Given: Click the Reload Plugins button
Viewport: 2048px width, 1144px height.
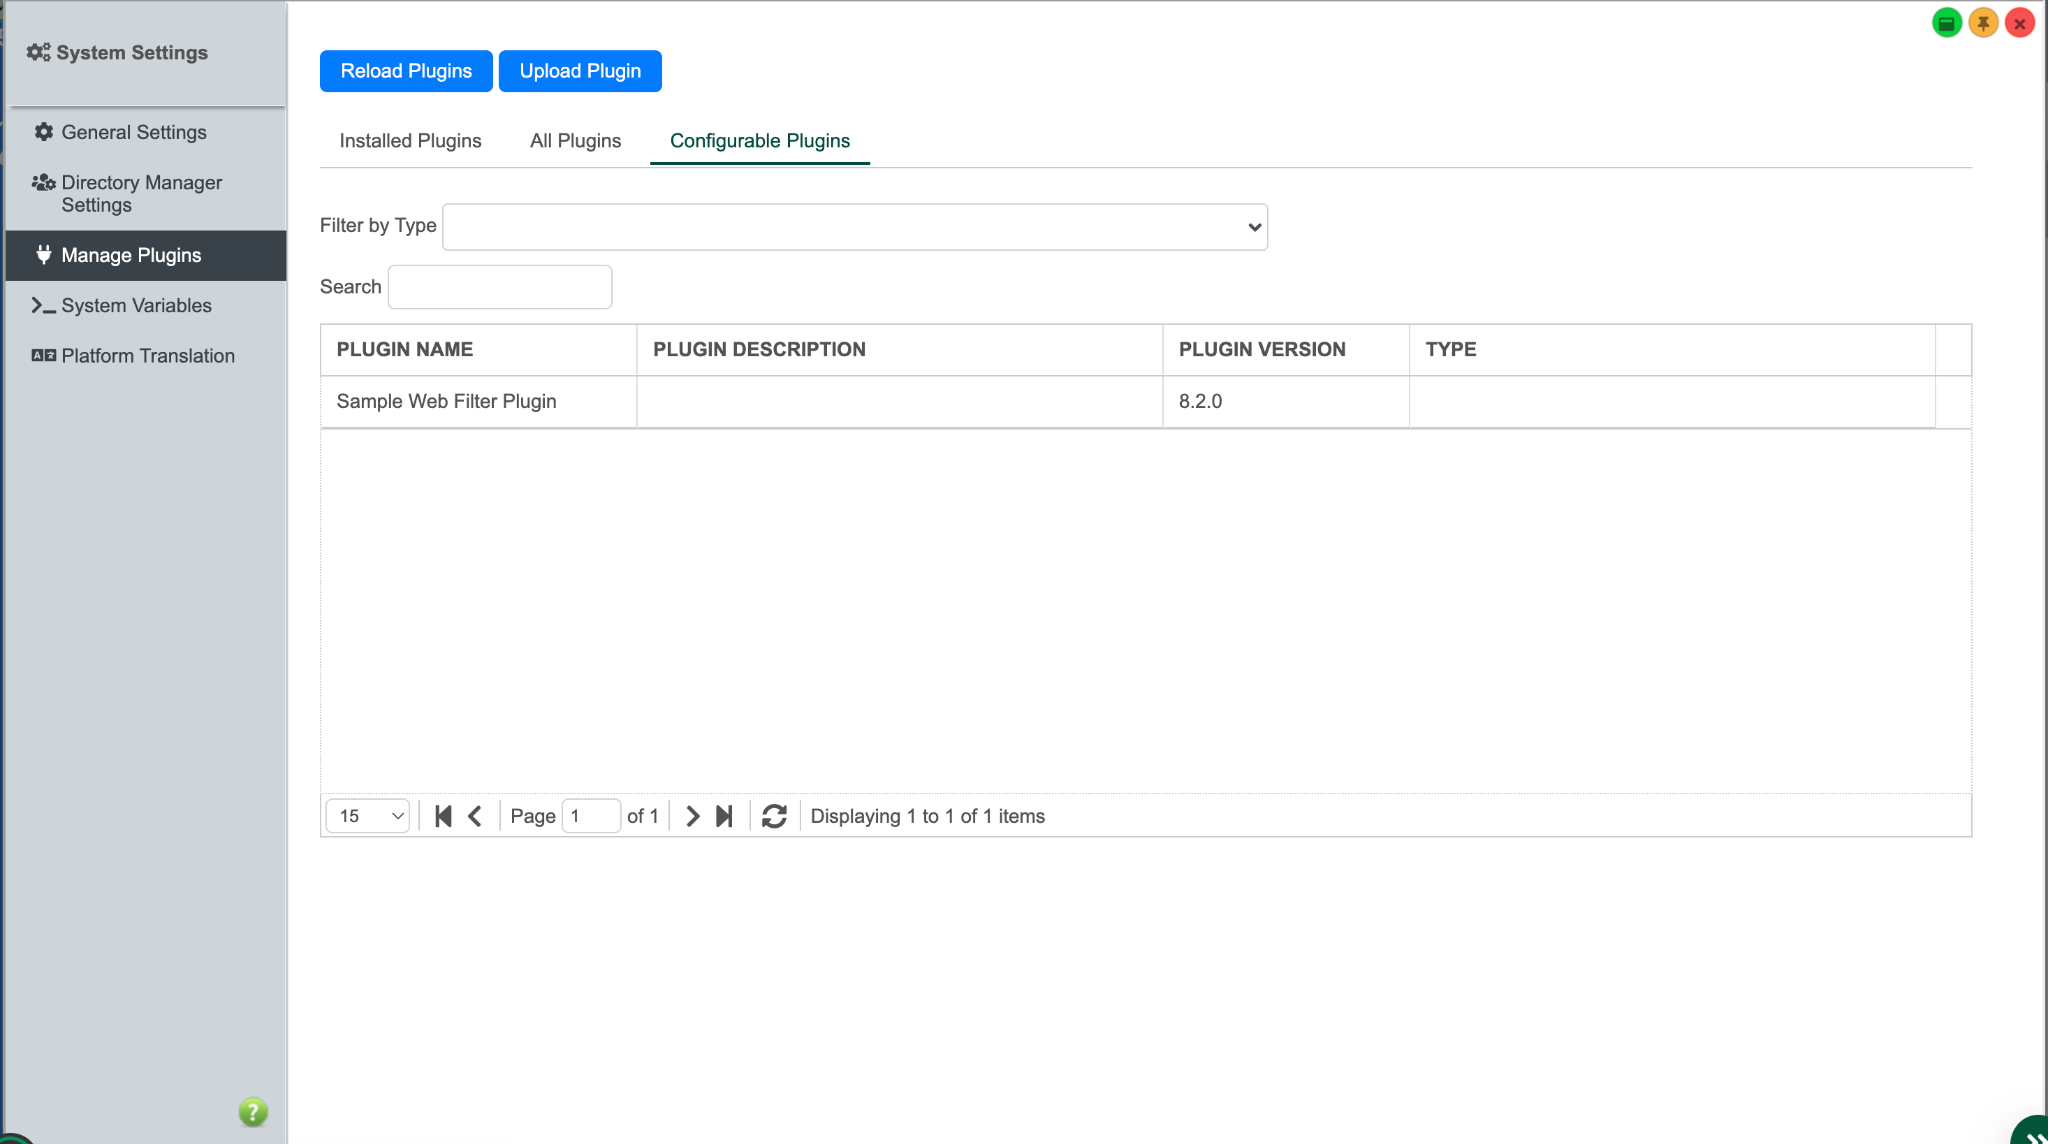Looking at the screenshot, I should pyautogui.click(x=406, y=71).
